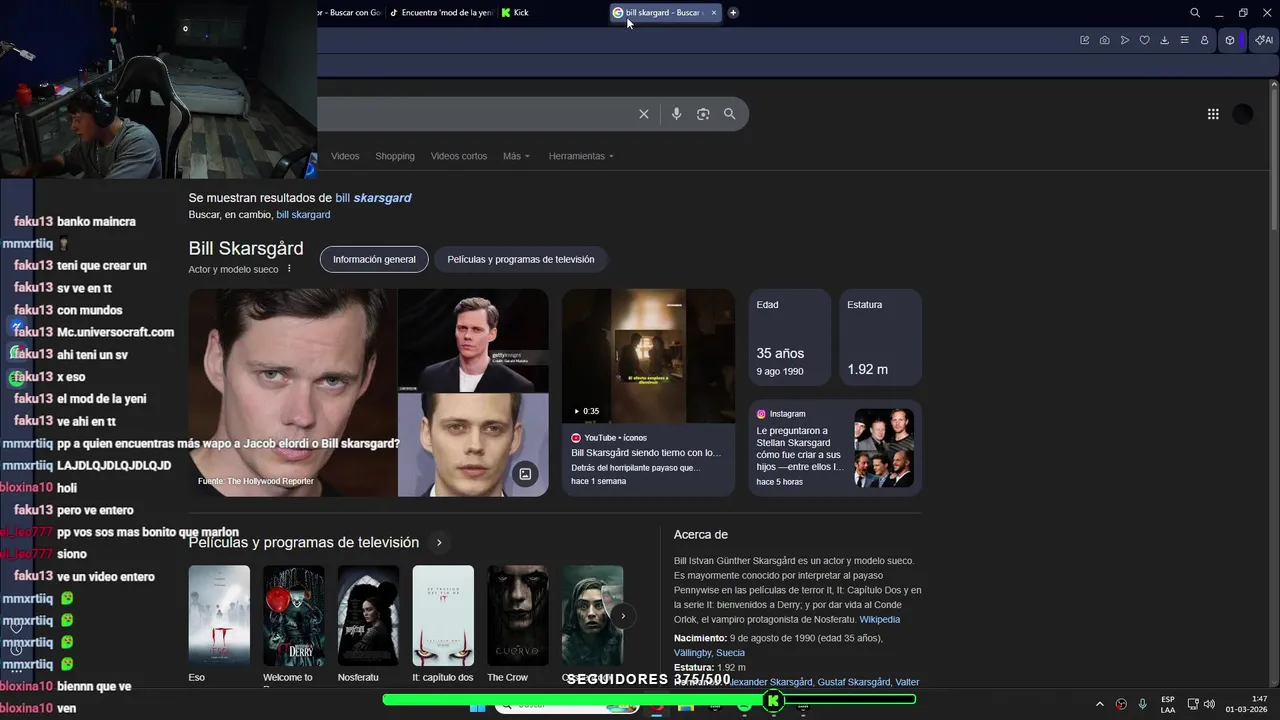Open the GX cube extensions icon

(1230, 40)
